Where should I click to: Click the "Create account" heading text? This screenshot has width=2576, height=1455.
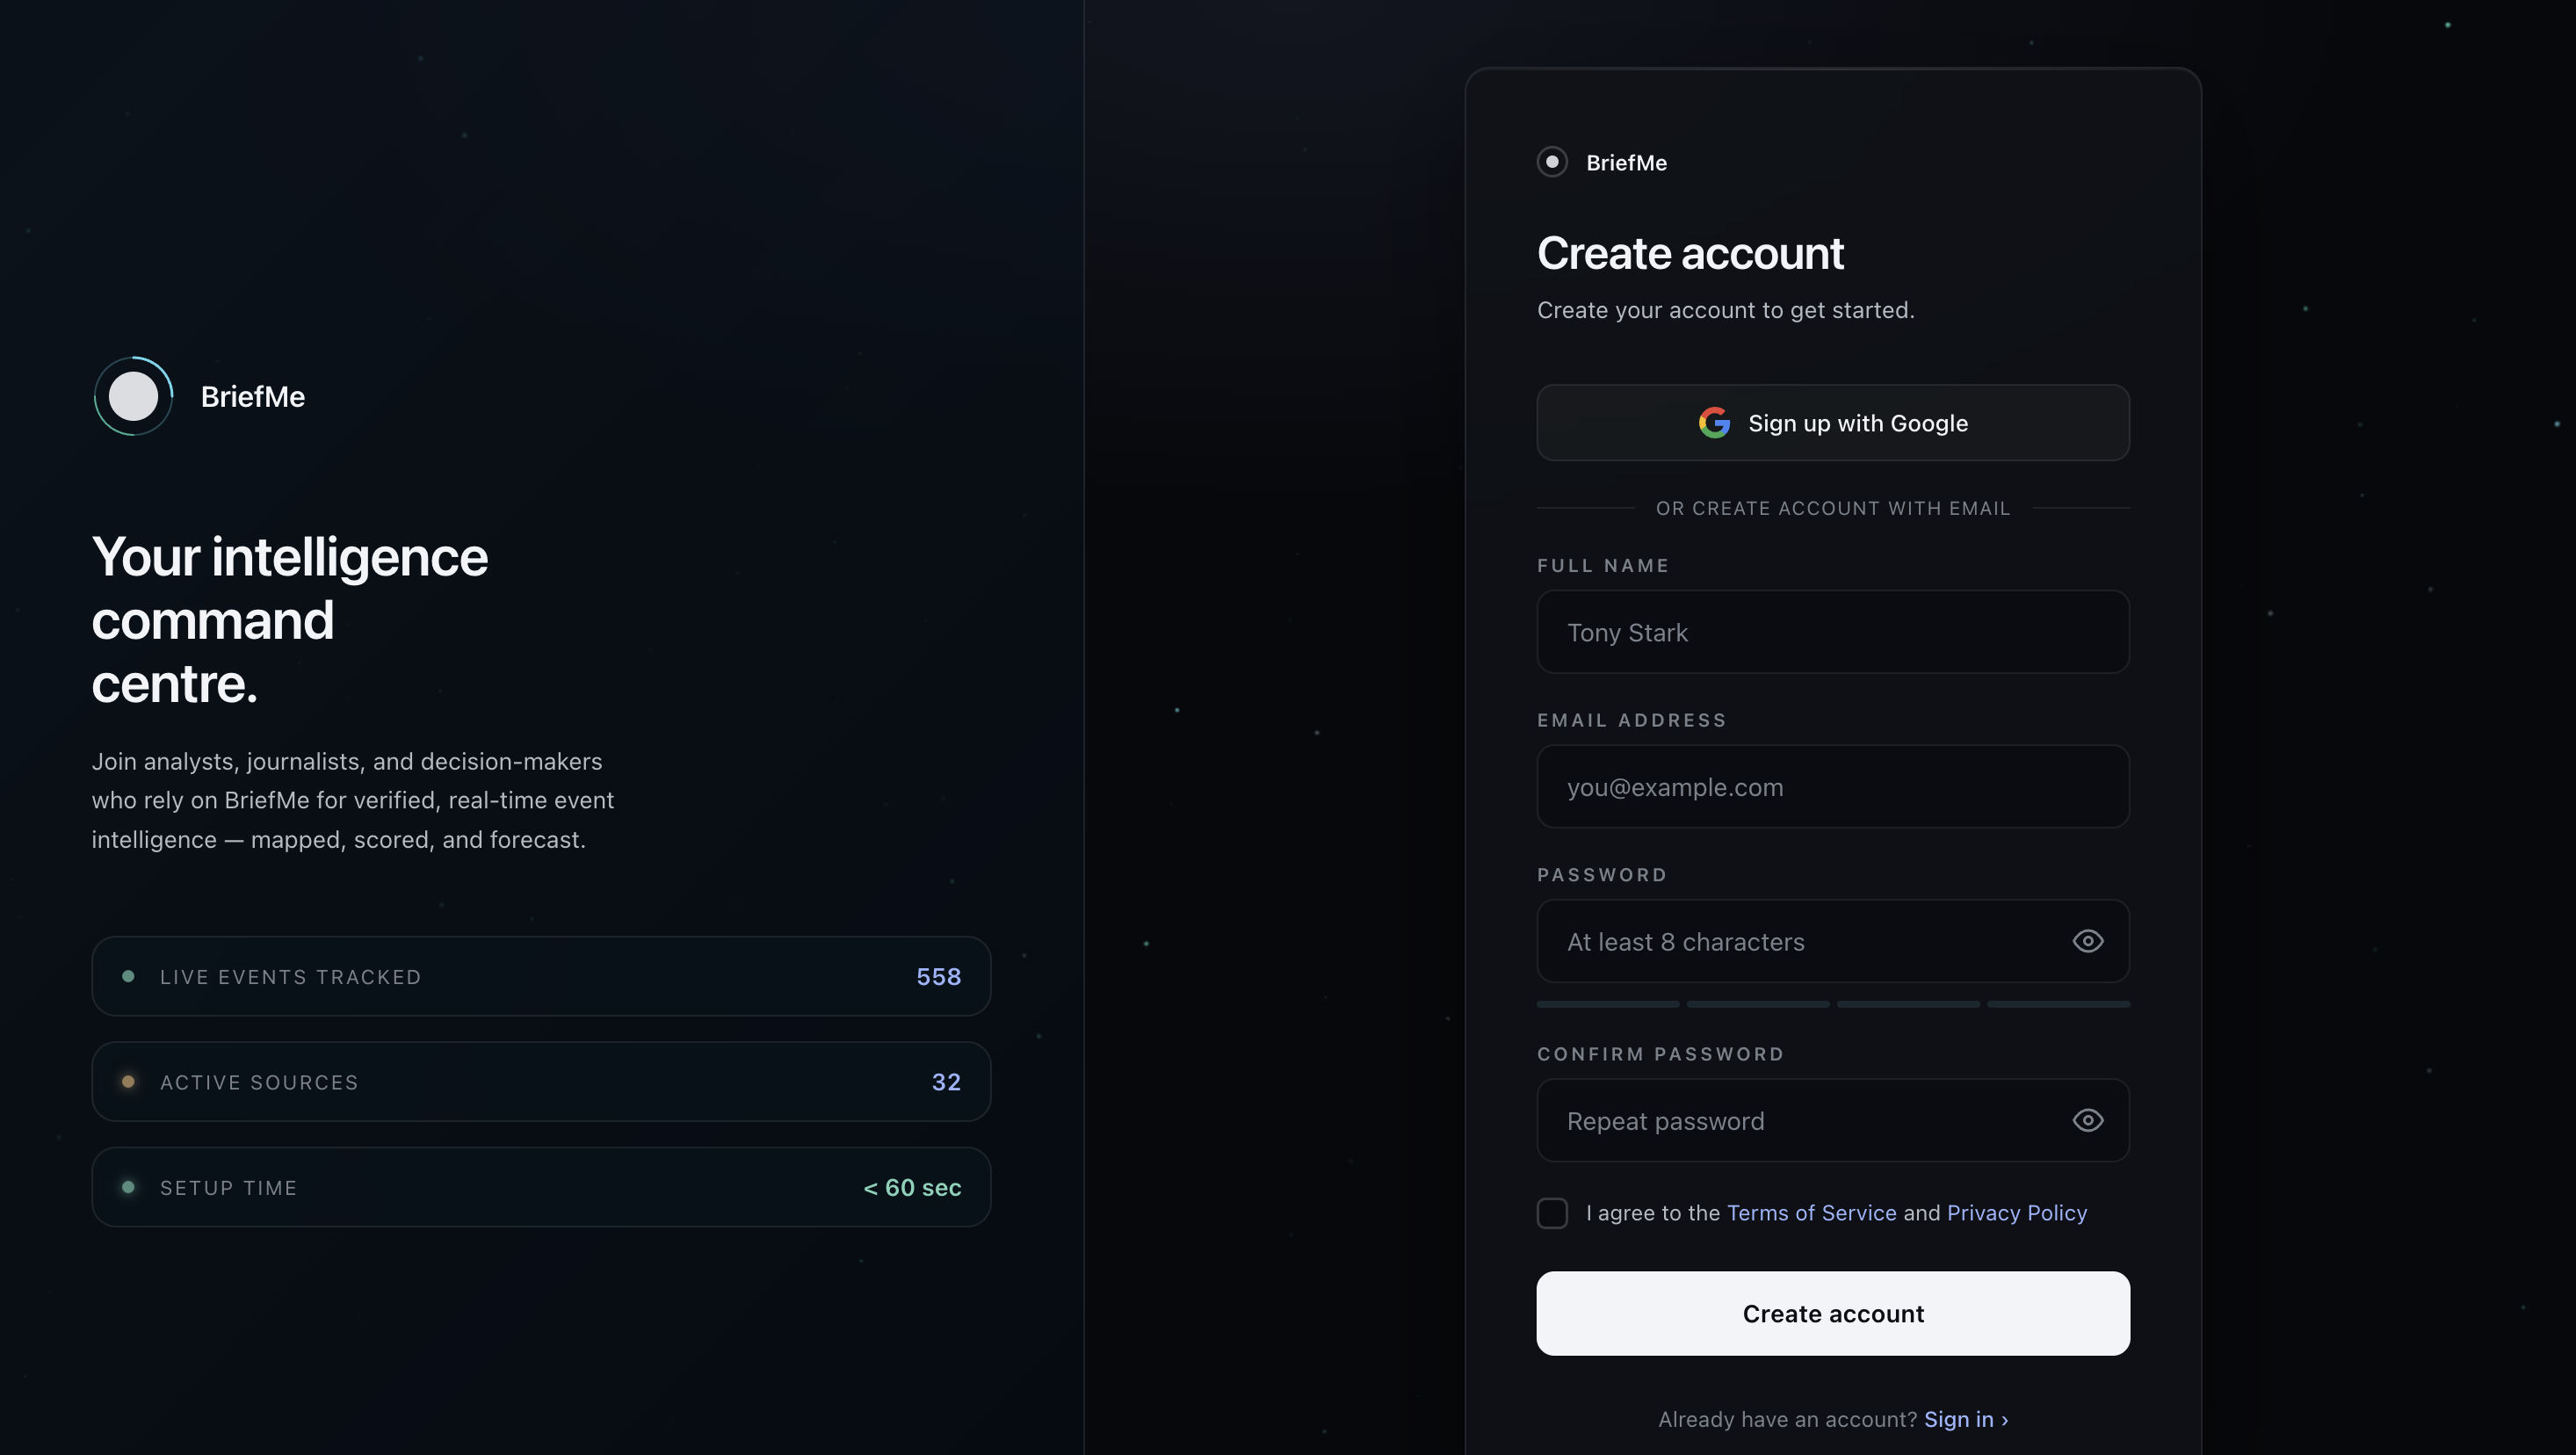(1690, 253)
